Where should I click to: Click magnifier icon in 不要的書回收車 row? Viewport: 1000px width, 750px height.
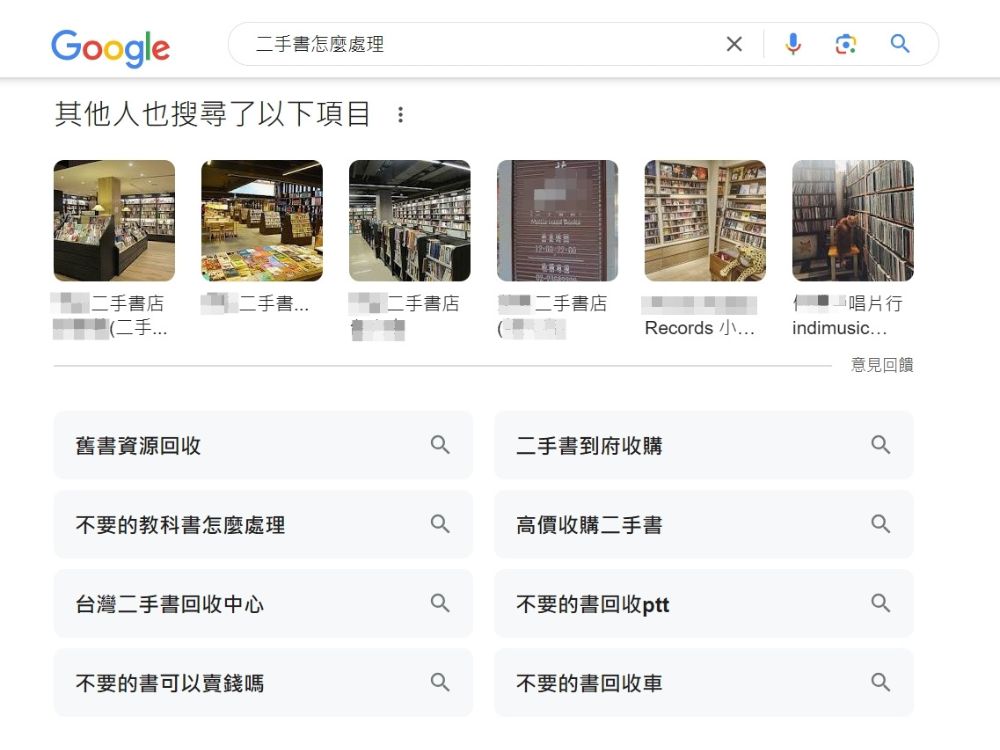tap(881, 682)
